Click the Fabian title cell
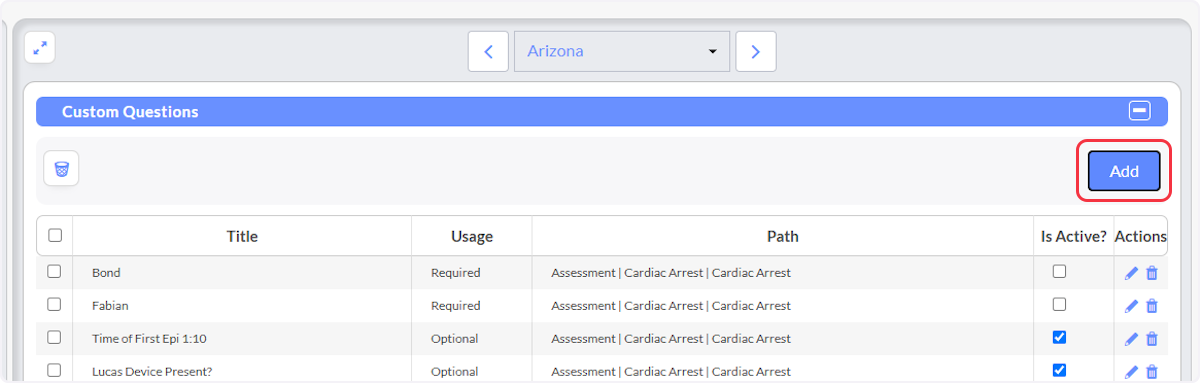The width and height of the screenshot is (1200, 383). (x=242, y=305)
